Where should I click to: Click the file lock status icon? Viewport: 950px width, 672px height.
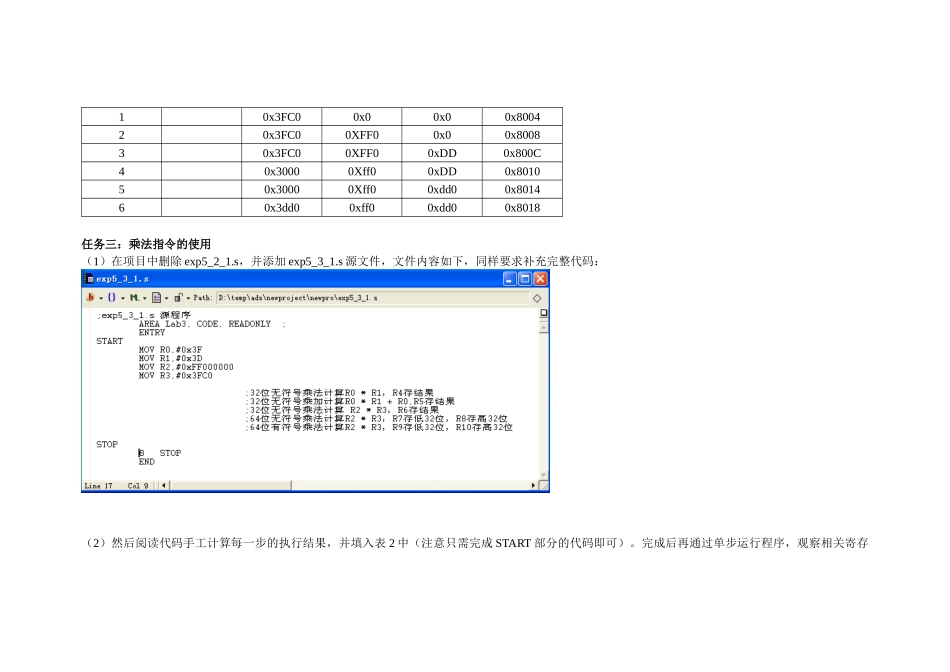[x=178, y=298]
